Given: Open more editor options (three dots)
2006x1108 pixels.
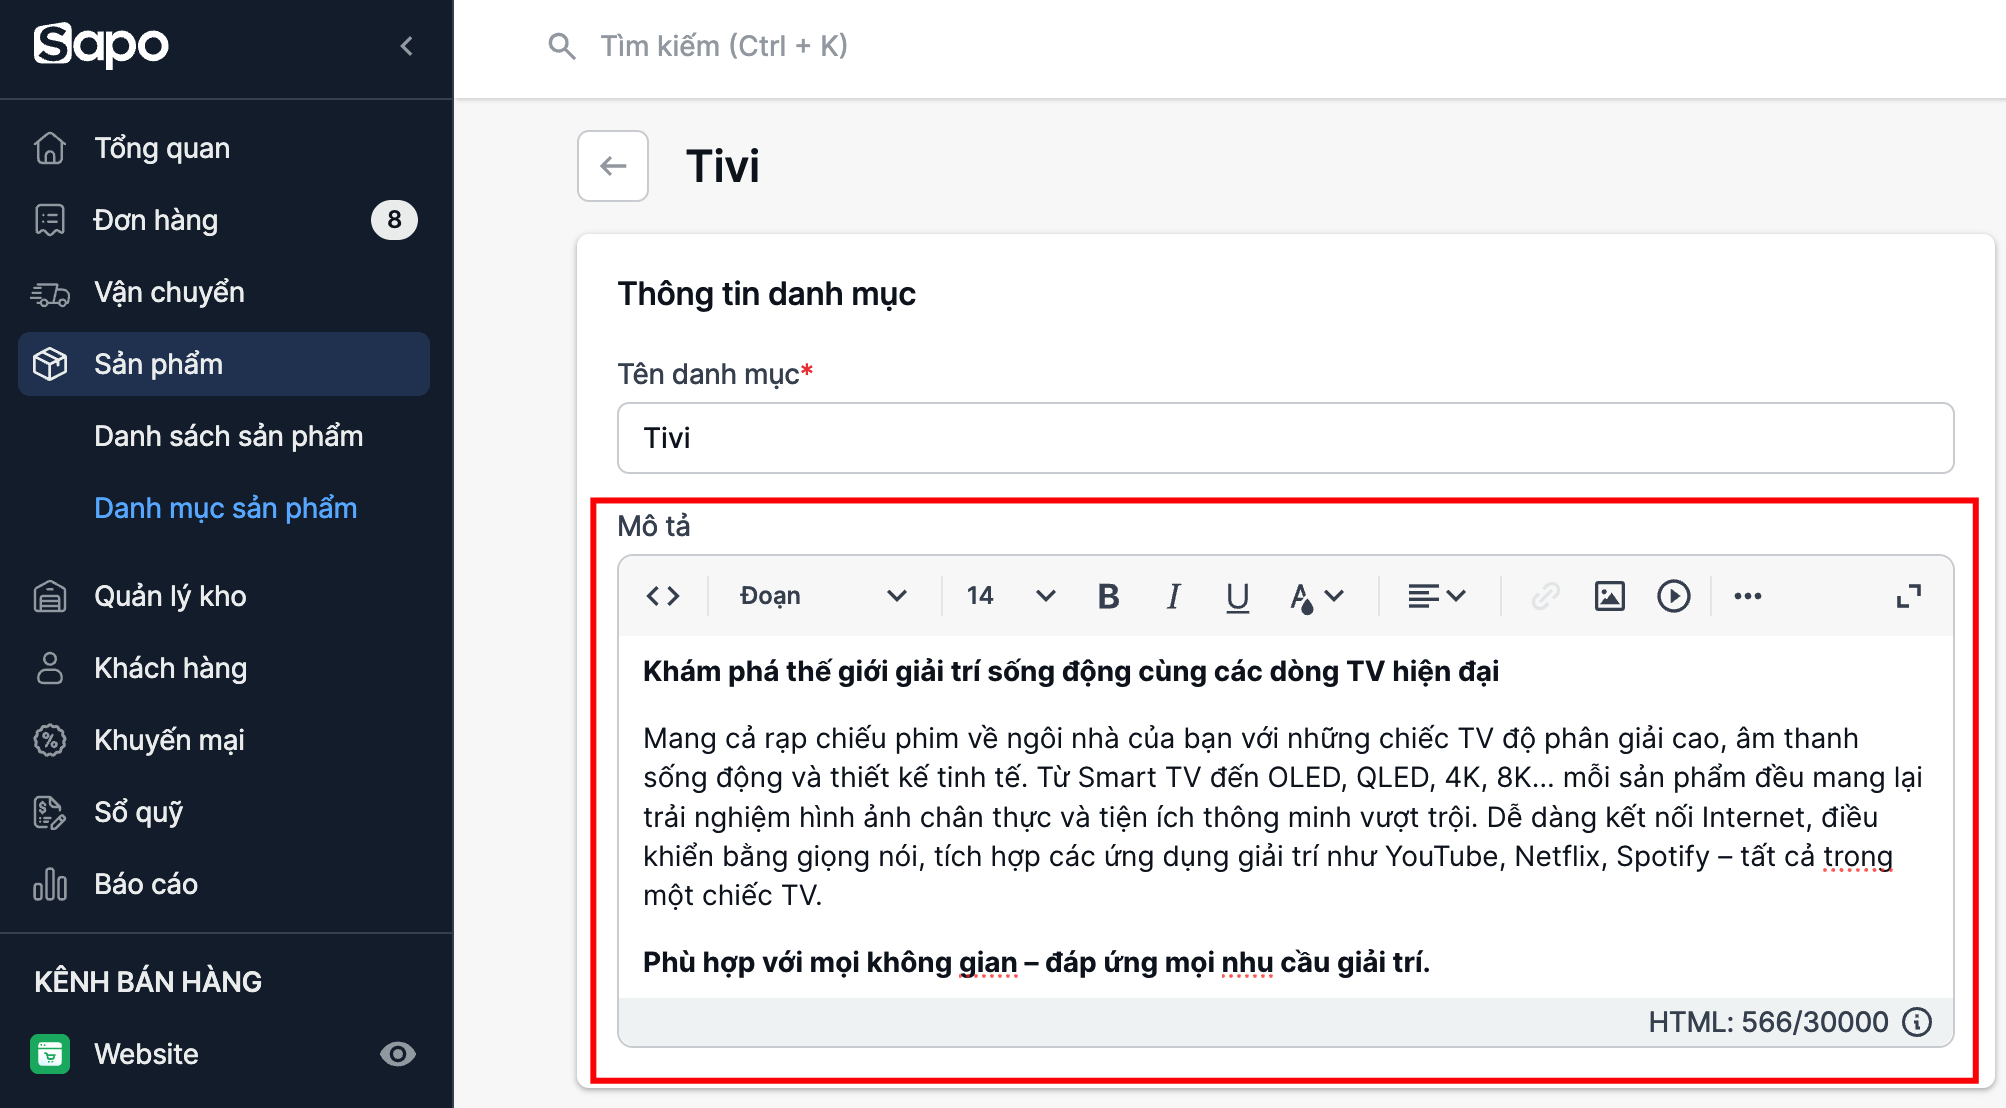Looking at the screenshot, I should [x=1747, y=596].
